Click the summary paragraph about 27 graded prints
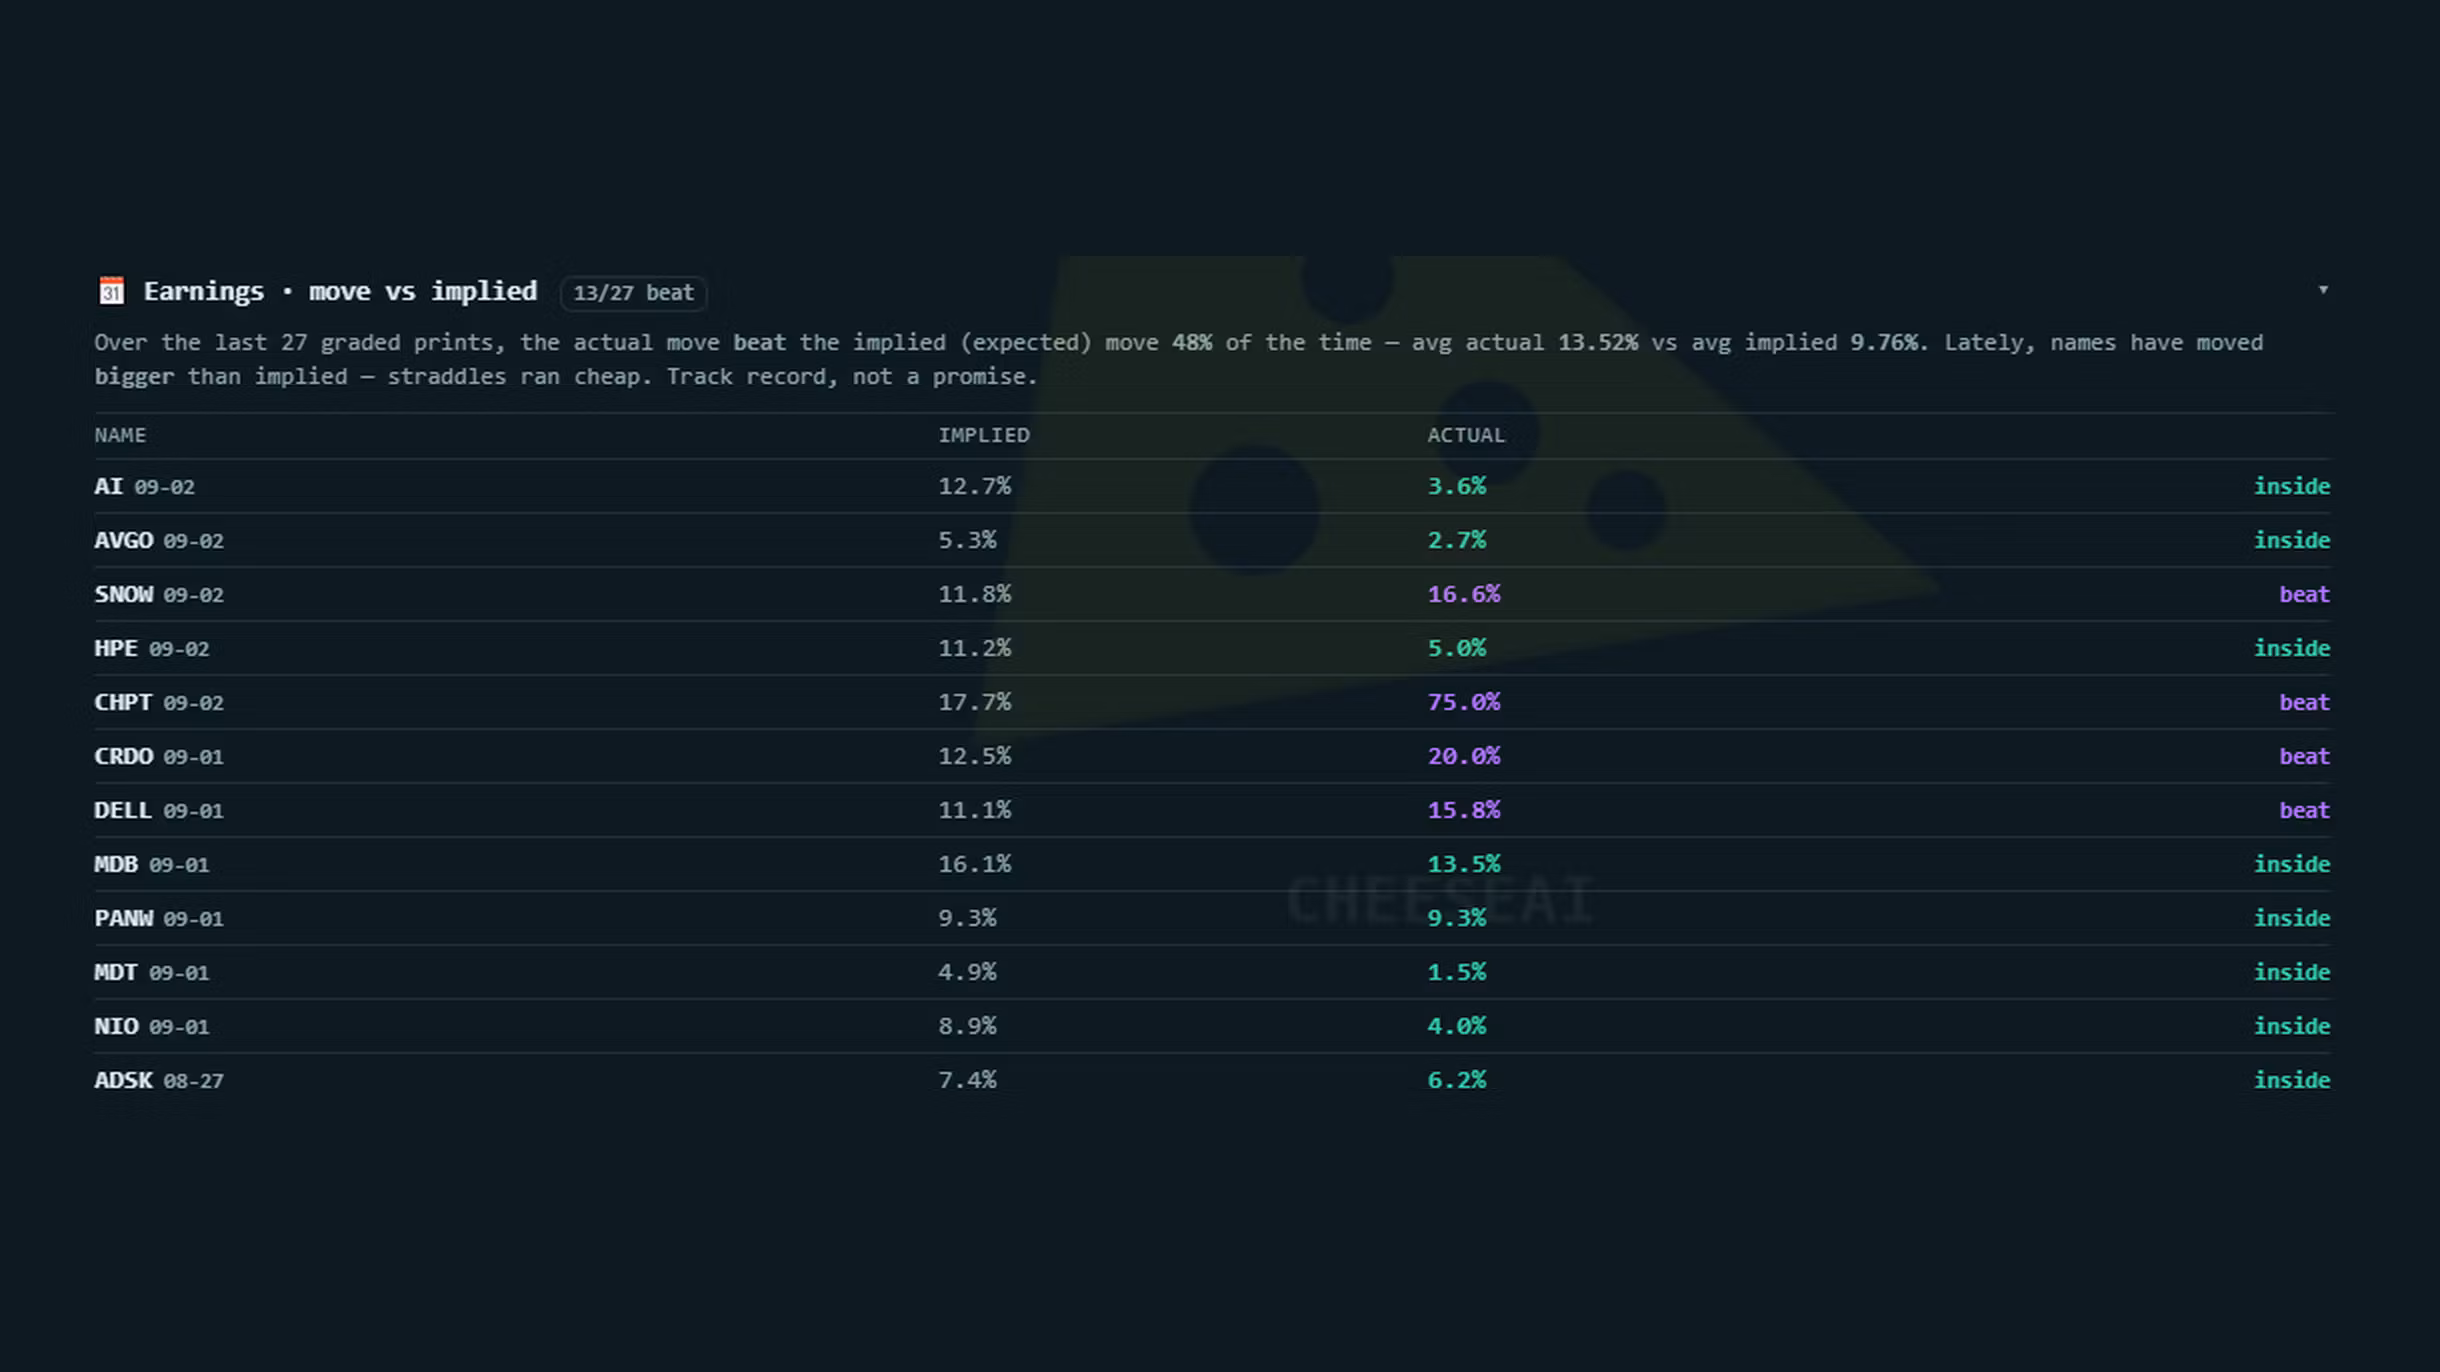The height and width of the screenshot is (1372, 2440). click(1179, 360)
